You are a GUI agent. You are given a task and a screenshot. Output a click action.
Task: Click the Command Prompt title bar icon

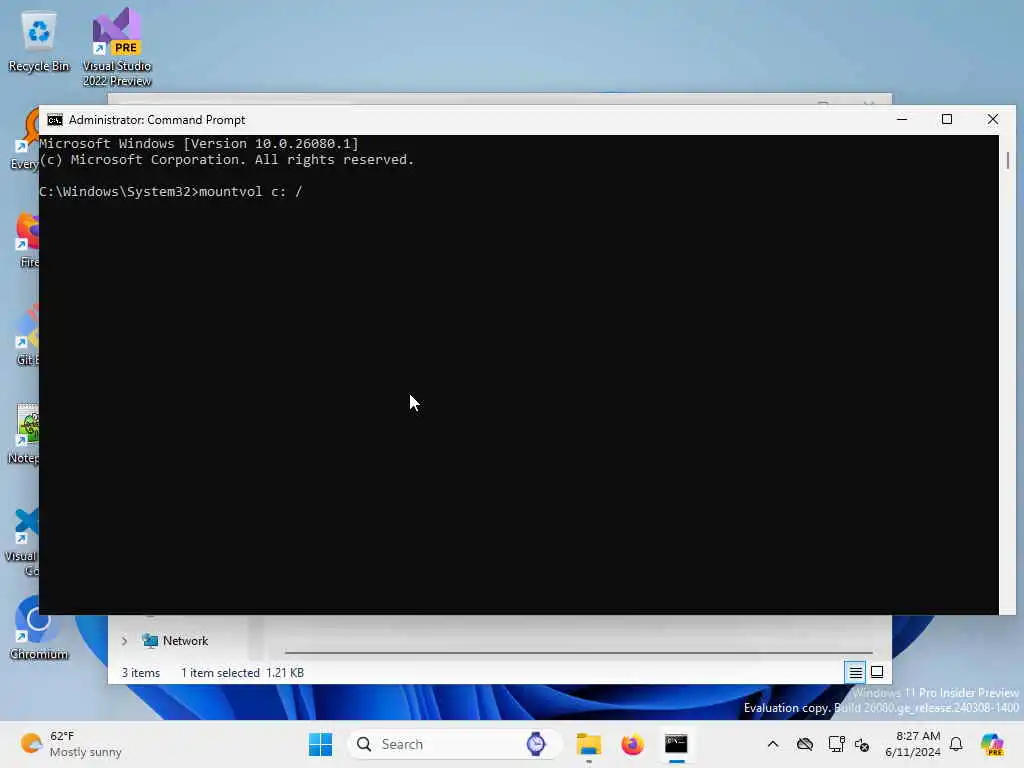[55, 120]
